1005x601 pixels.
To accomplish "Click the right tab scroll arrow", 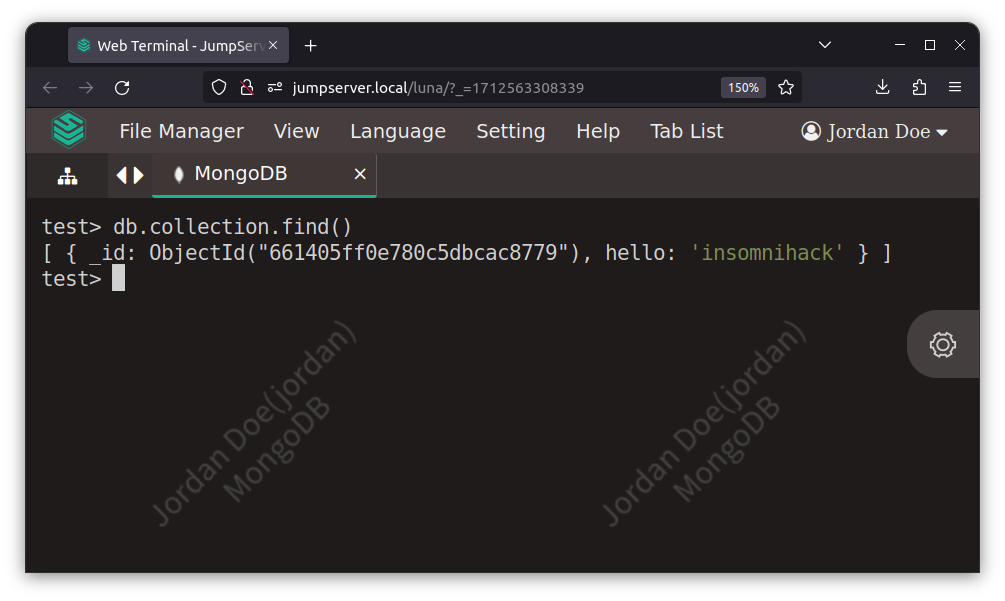I will coord(139,175).
